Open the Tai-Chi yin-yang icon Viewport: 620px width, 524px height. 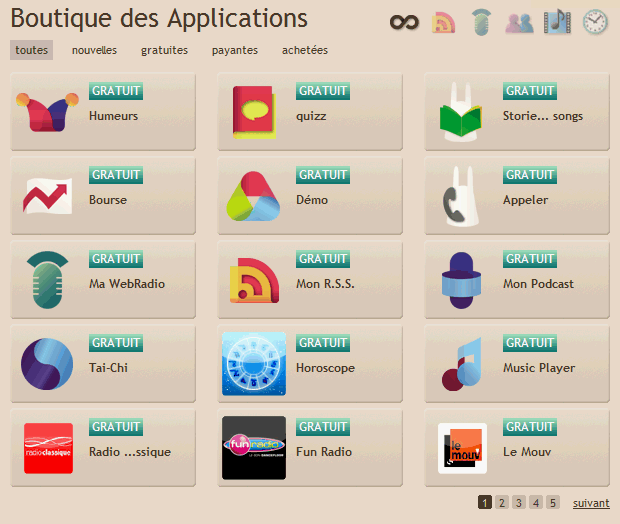point(47,364)
